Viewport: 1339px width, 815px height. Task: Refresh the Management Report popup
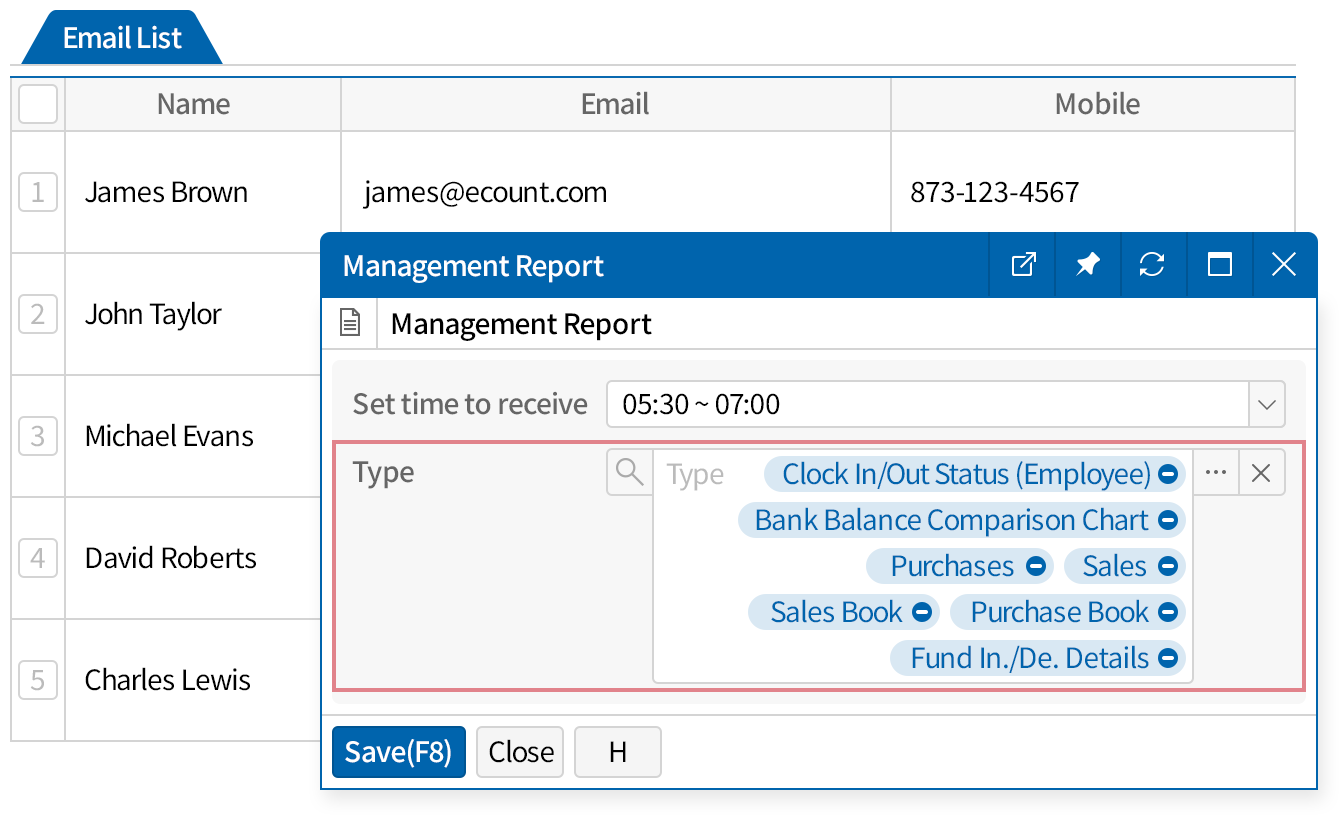1152,265
